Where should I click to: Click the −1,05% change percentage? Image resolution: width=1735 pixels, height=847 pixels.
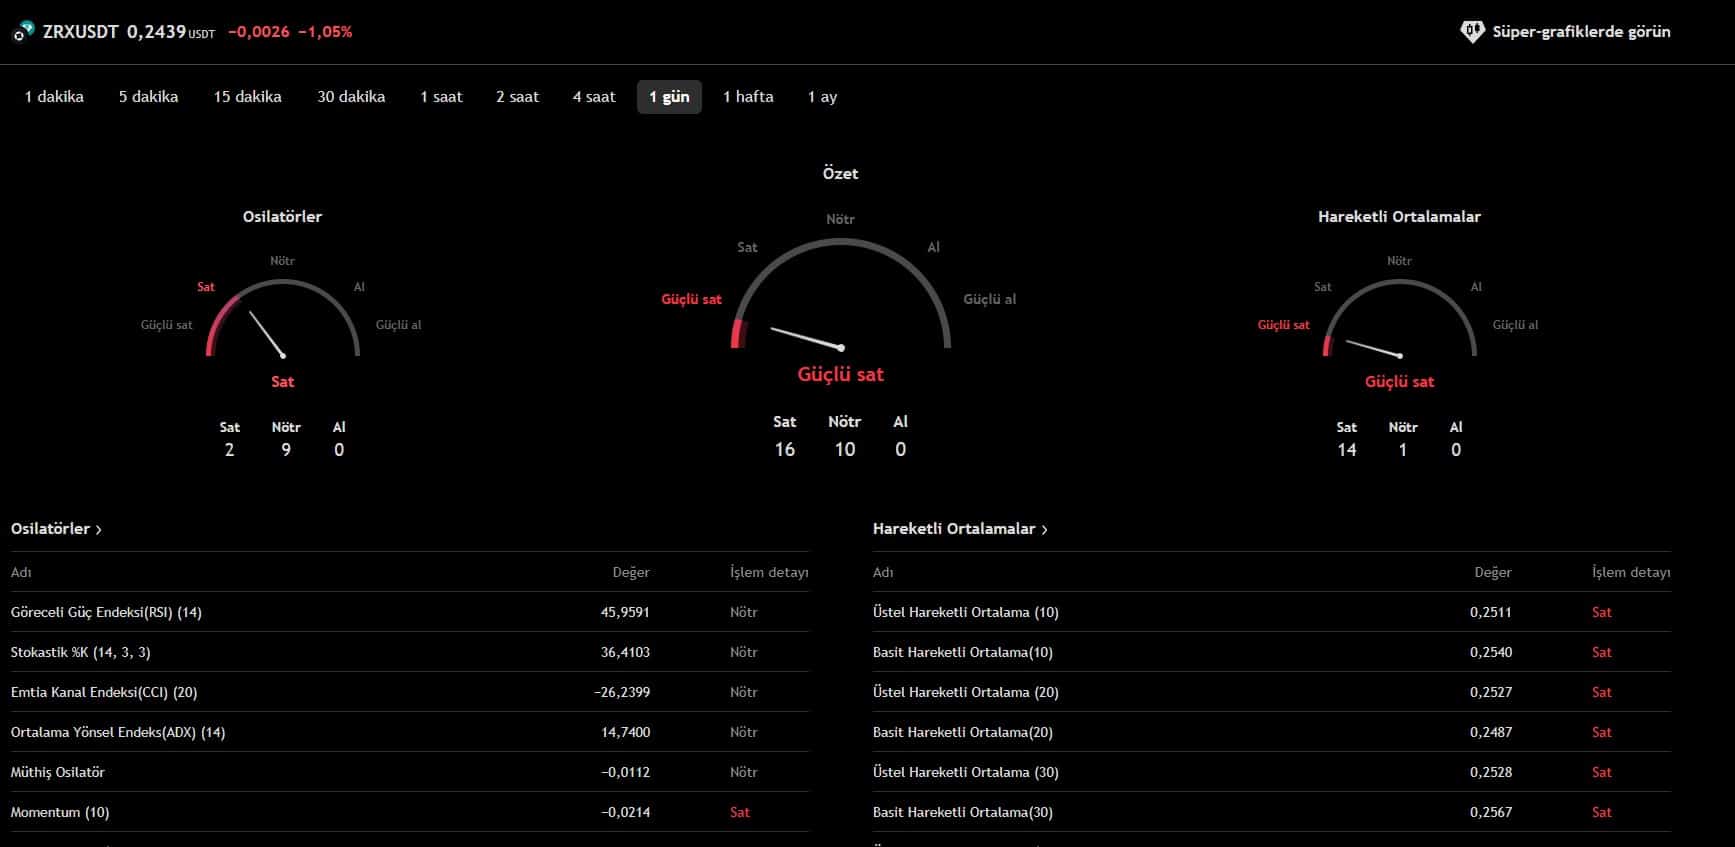[x=325, y=32]
